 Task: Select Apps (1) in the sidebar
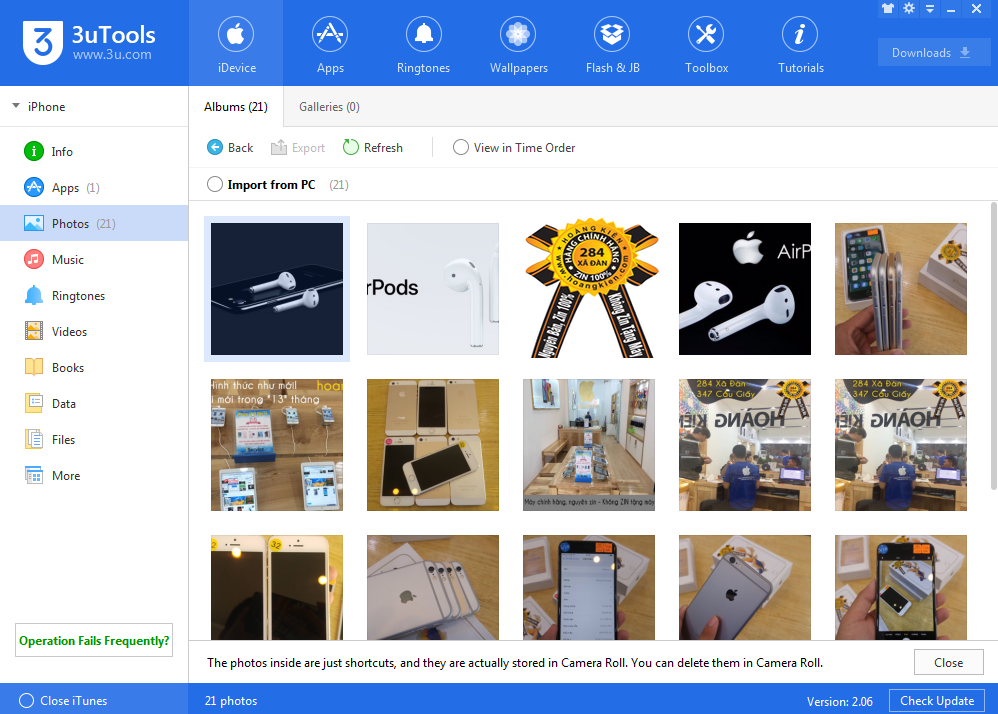point(94,188)
